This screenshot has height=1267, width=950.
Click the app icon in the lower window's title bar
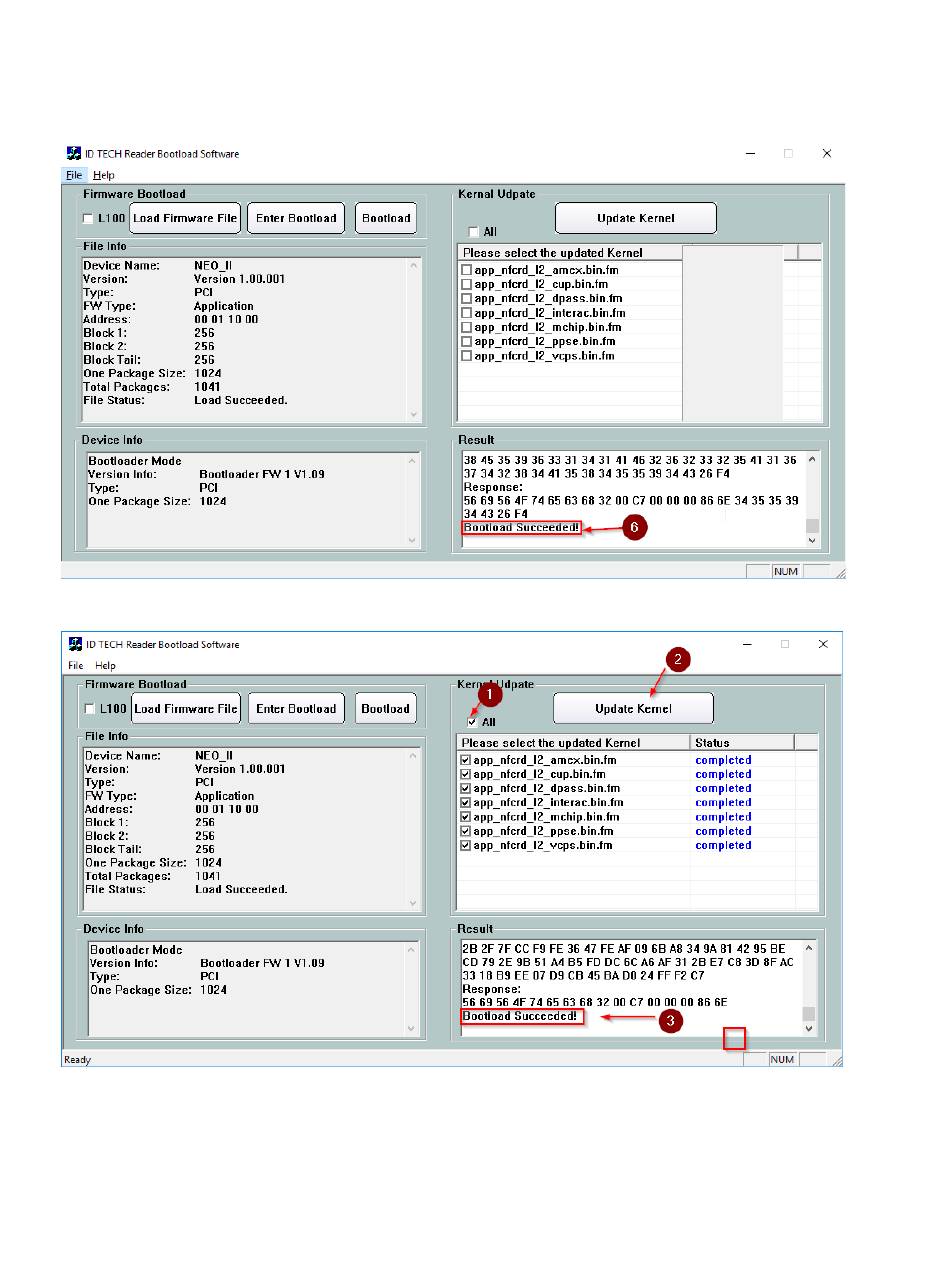(x=75, y=644)
